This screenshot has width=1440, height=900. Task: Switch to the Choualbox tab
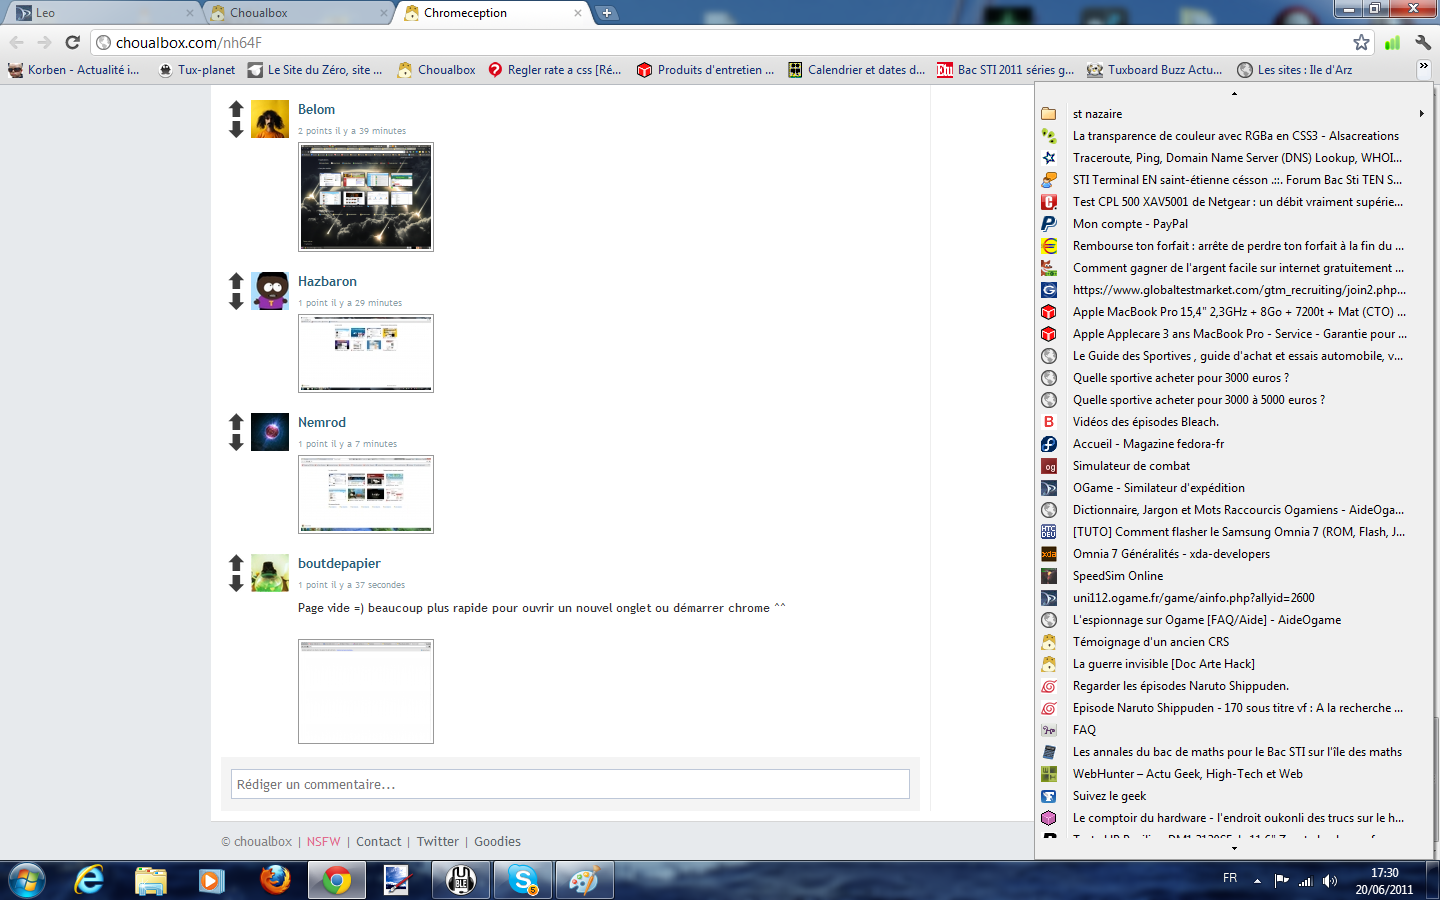coord(297,13)
